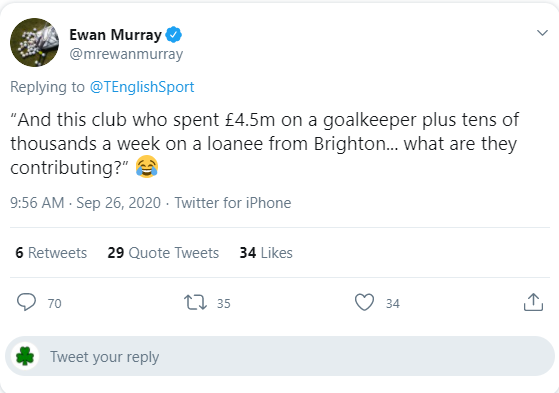This screenshot has width=559, height=393.
Task: Click the shamrock avatar beside reply box
Action: (25, 356)
